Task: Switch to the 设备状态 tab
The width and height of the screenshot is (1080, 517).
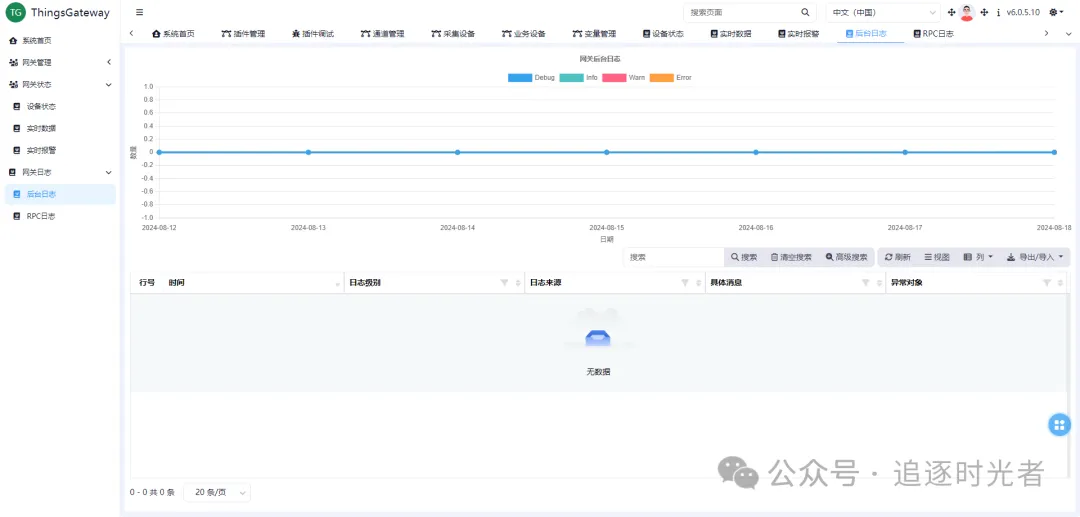Action: tap(663, 33)
